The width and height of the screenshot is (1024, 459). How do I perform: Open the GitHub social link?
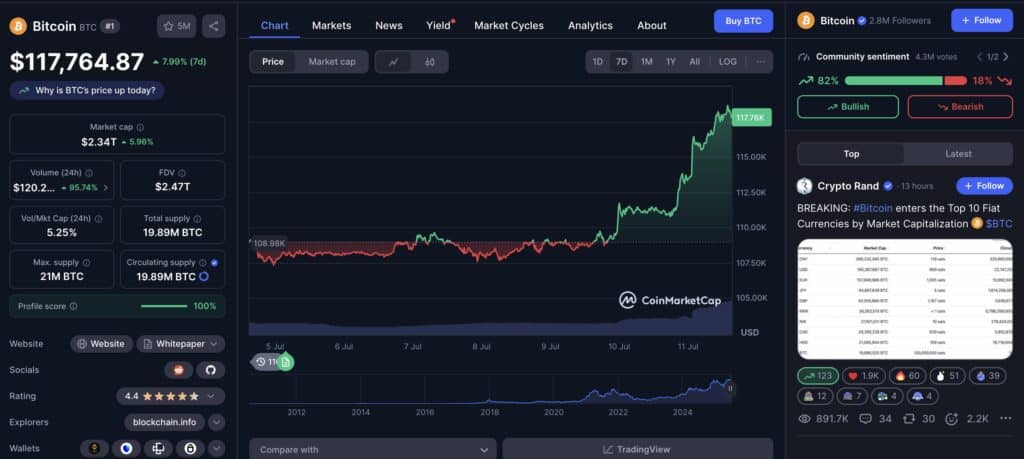pyautogui.click(x=210, y=370)
